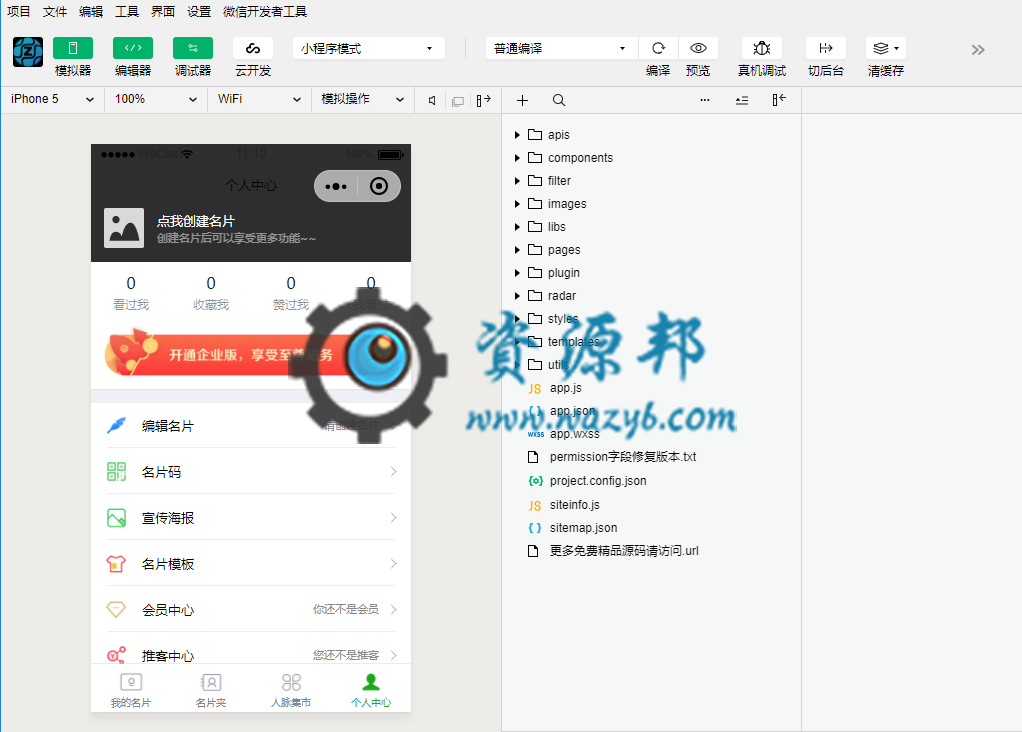
Task: Click the 切后台 switch-to-background icon
Action: [826, 48]
